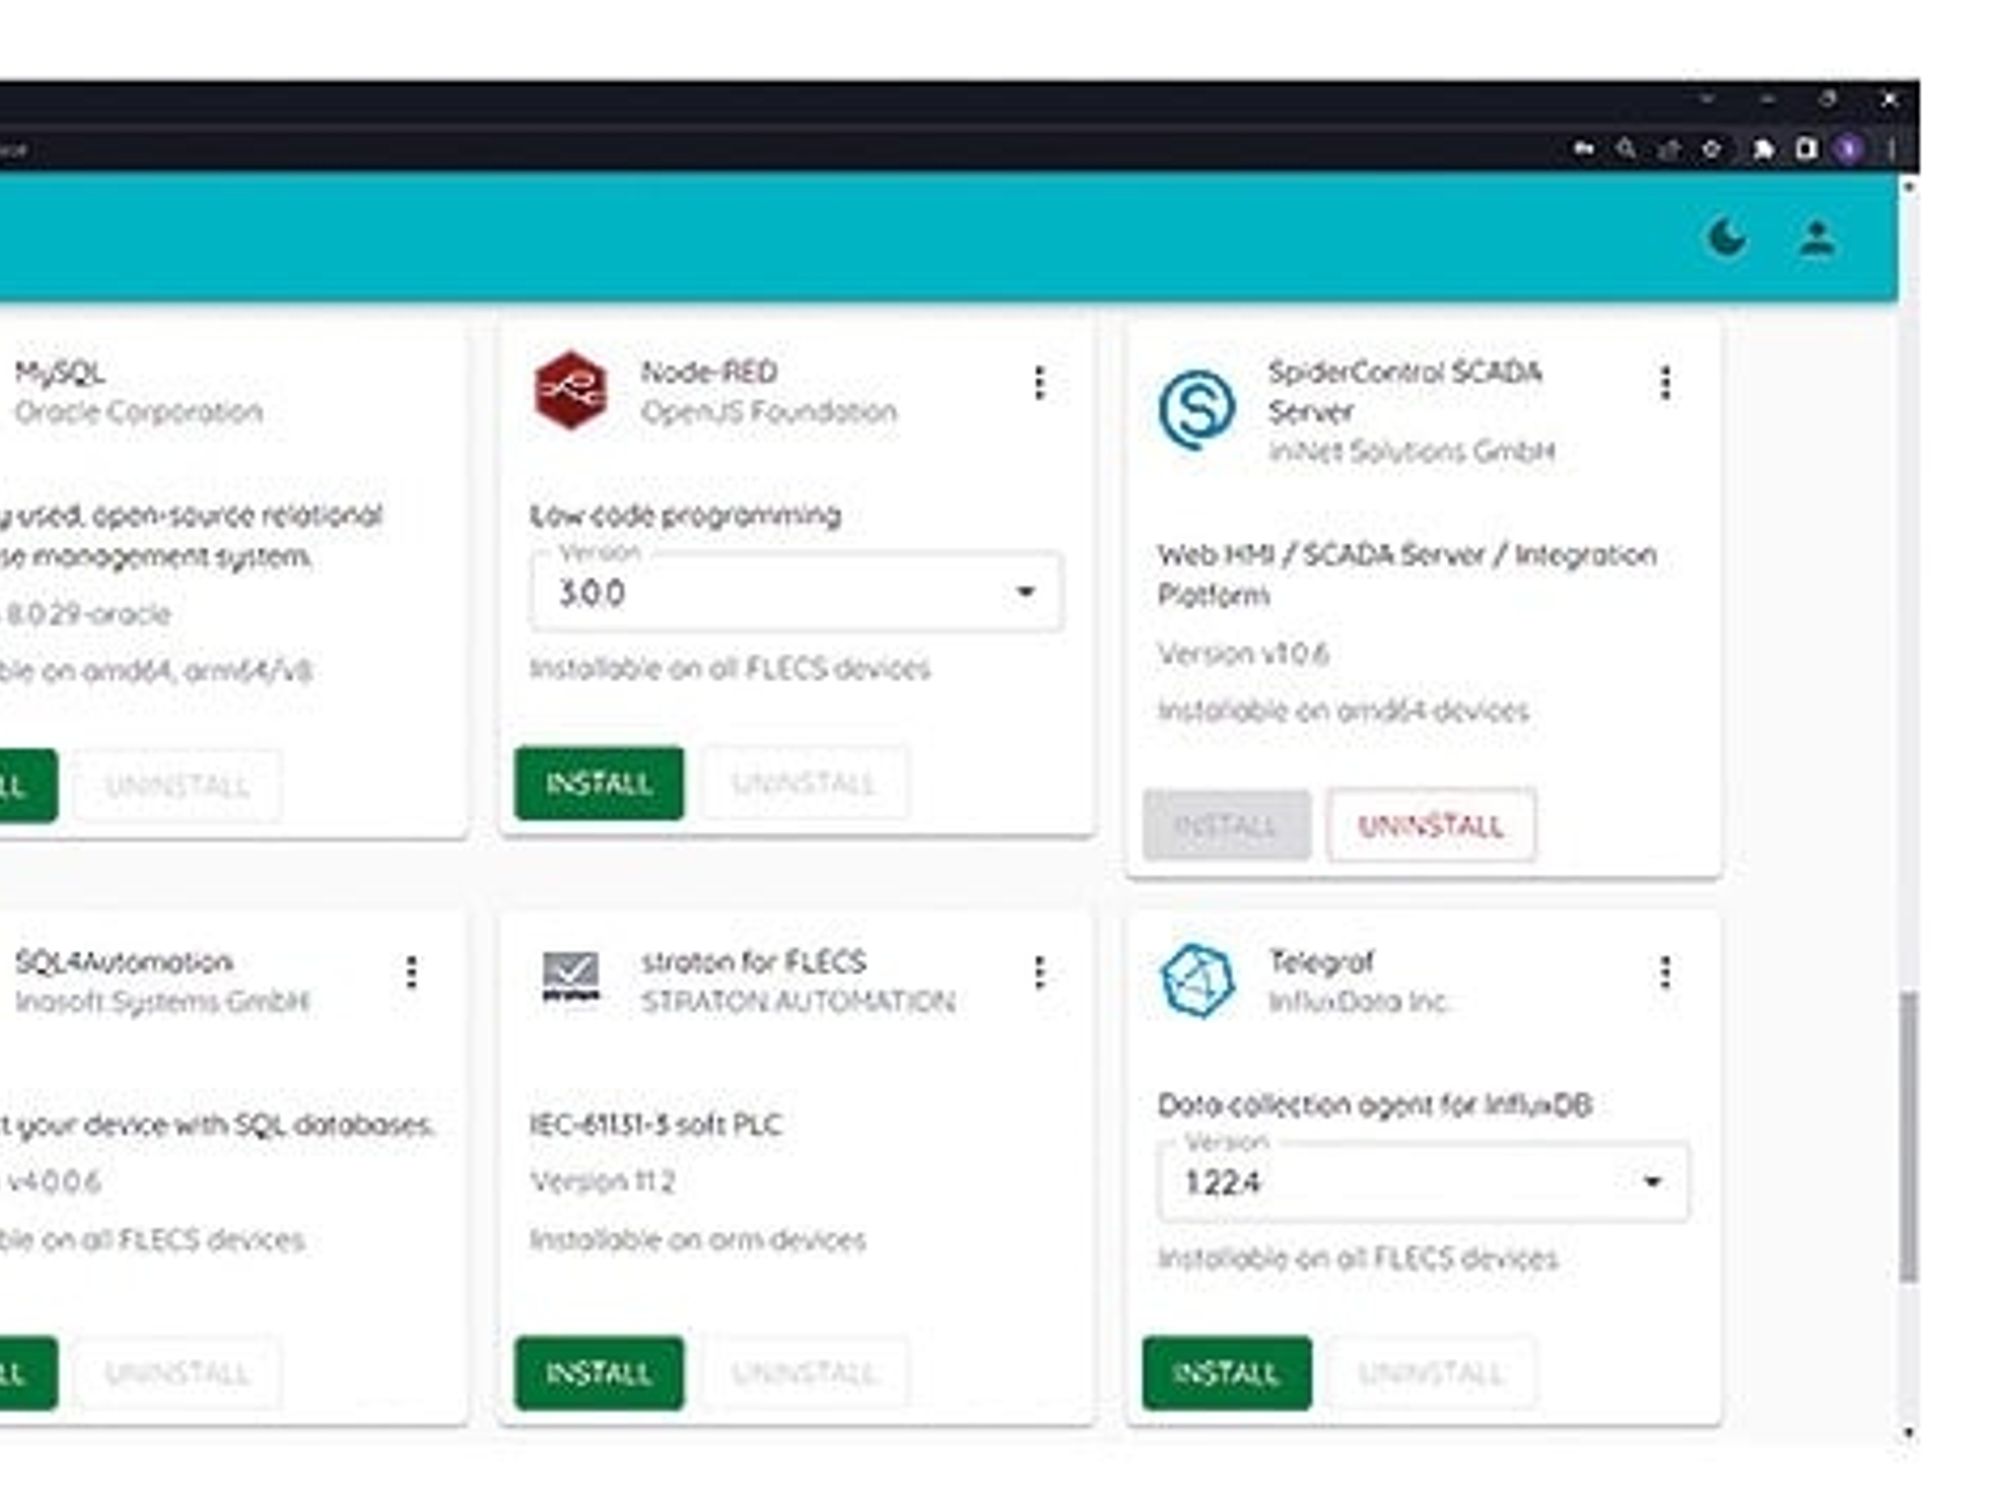The height and width of the screenshot is (1500, 2000).
Task: Install the Telegraf app
Action: (1226, 1373)
